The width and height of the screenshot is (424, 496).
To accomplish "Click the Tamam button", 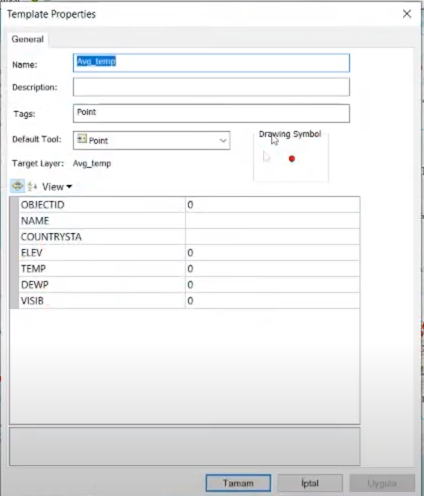I will 238,483.
